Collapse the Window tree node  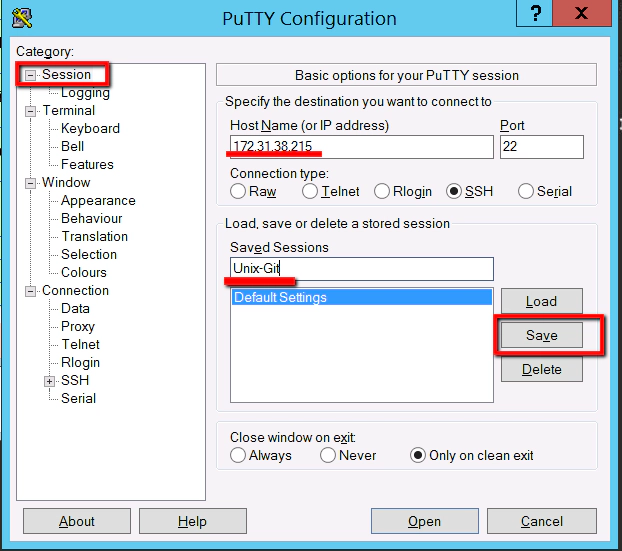coord(30,183)
